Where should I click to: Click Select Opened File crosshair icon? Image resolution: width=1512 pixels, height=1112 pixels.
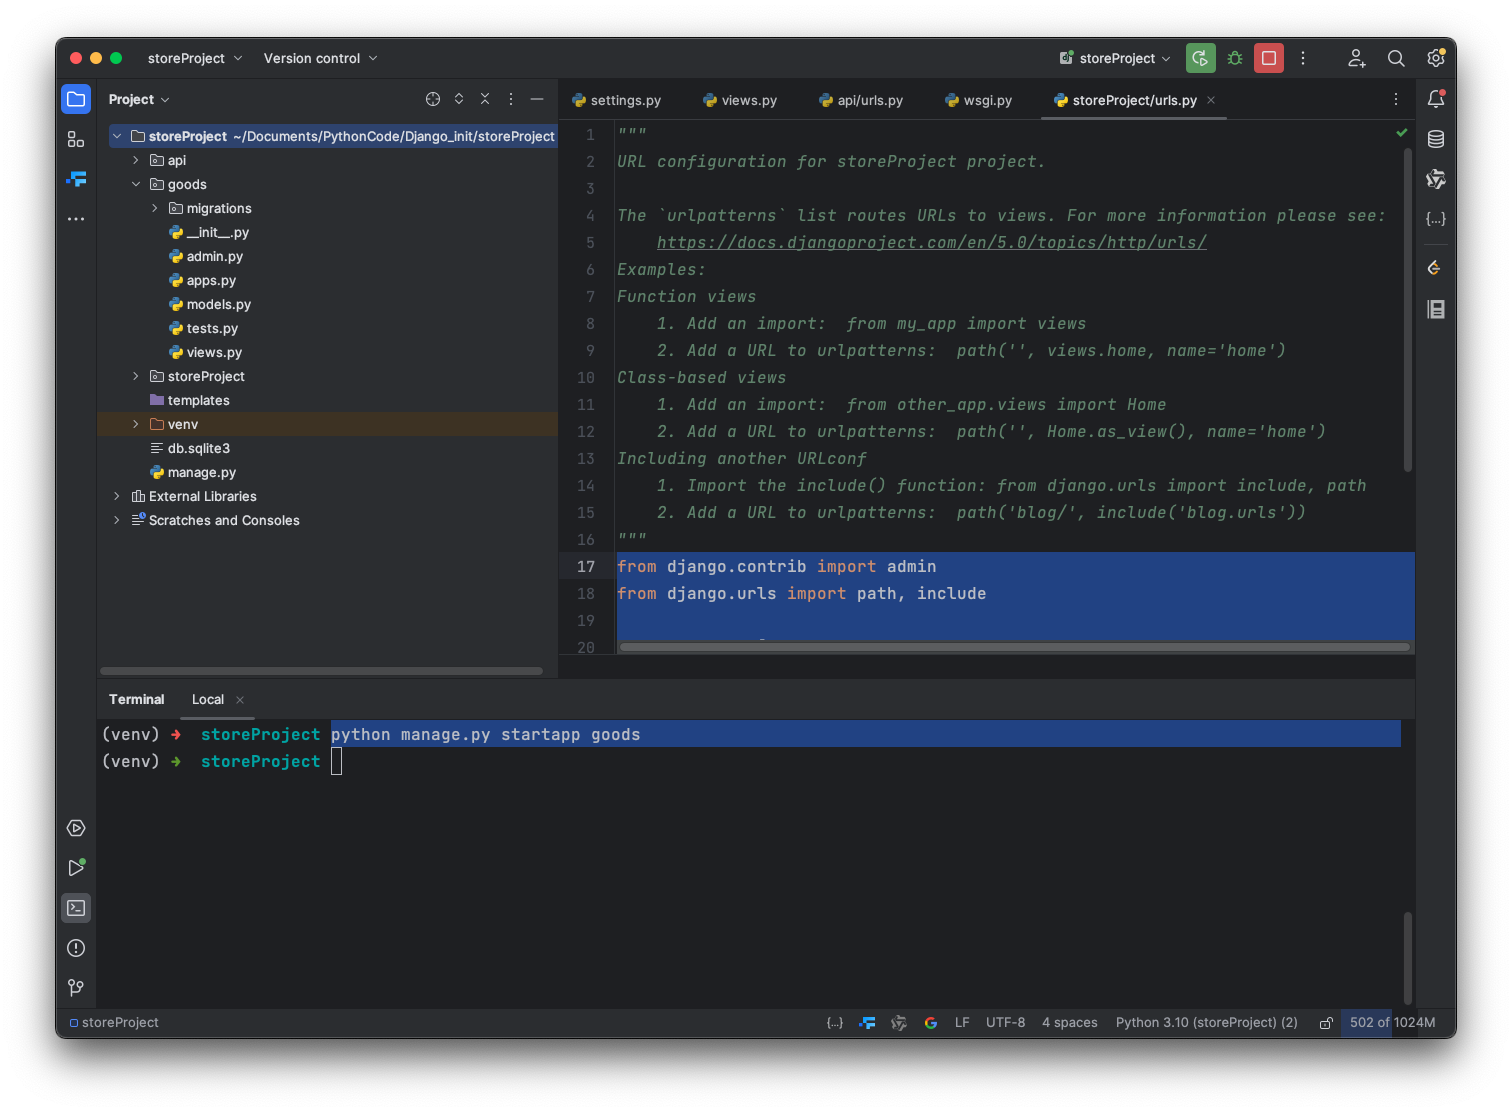433,99
